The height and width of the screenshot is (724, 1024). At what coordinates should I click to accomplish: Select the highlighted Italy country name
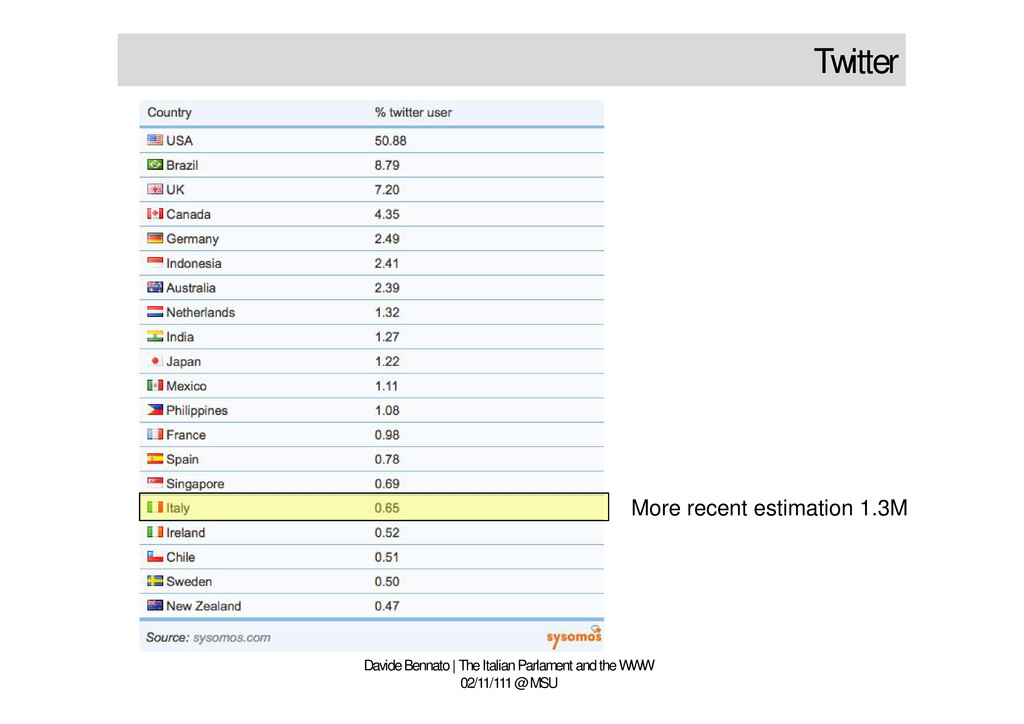[178, 508]
